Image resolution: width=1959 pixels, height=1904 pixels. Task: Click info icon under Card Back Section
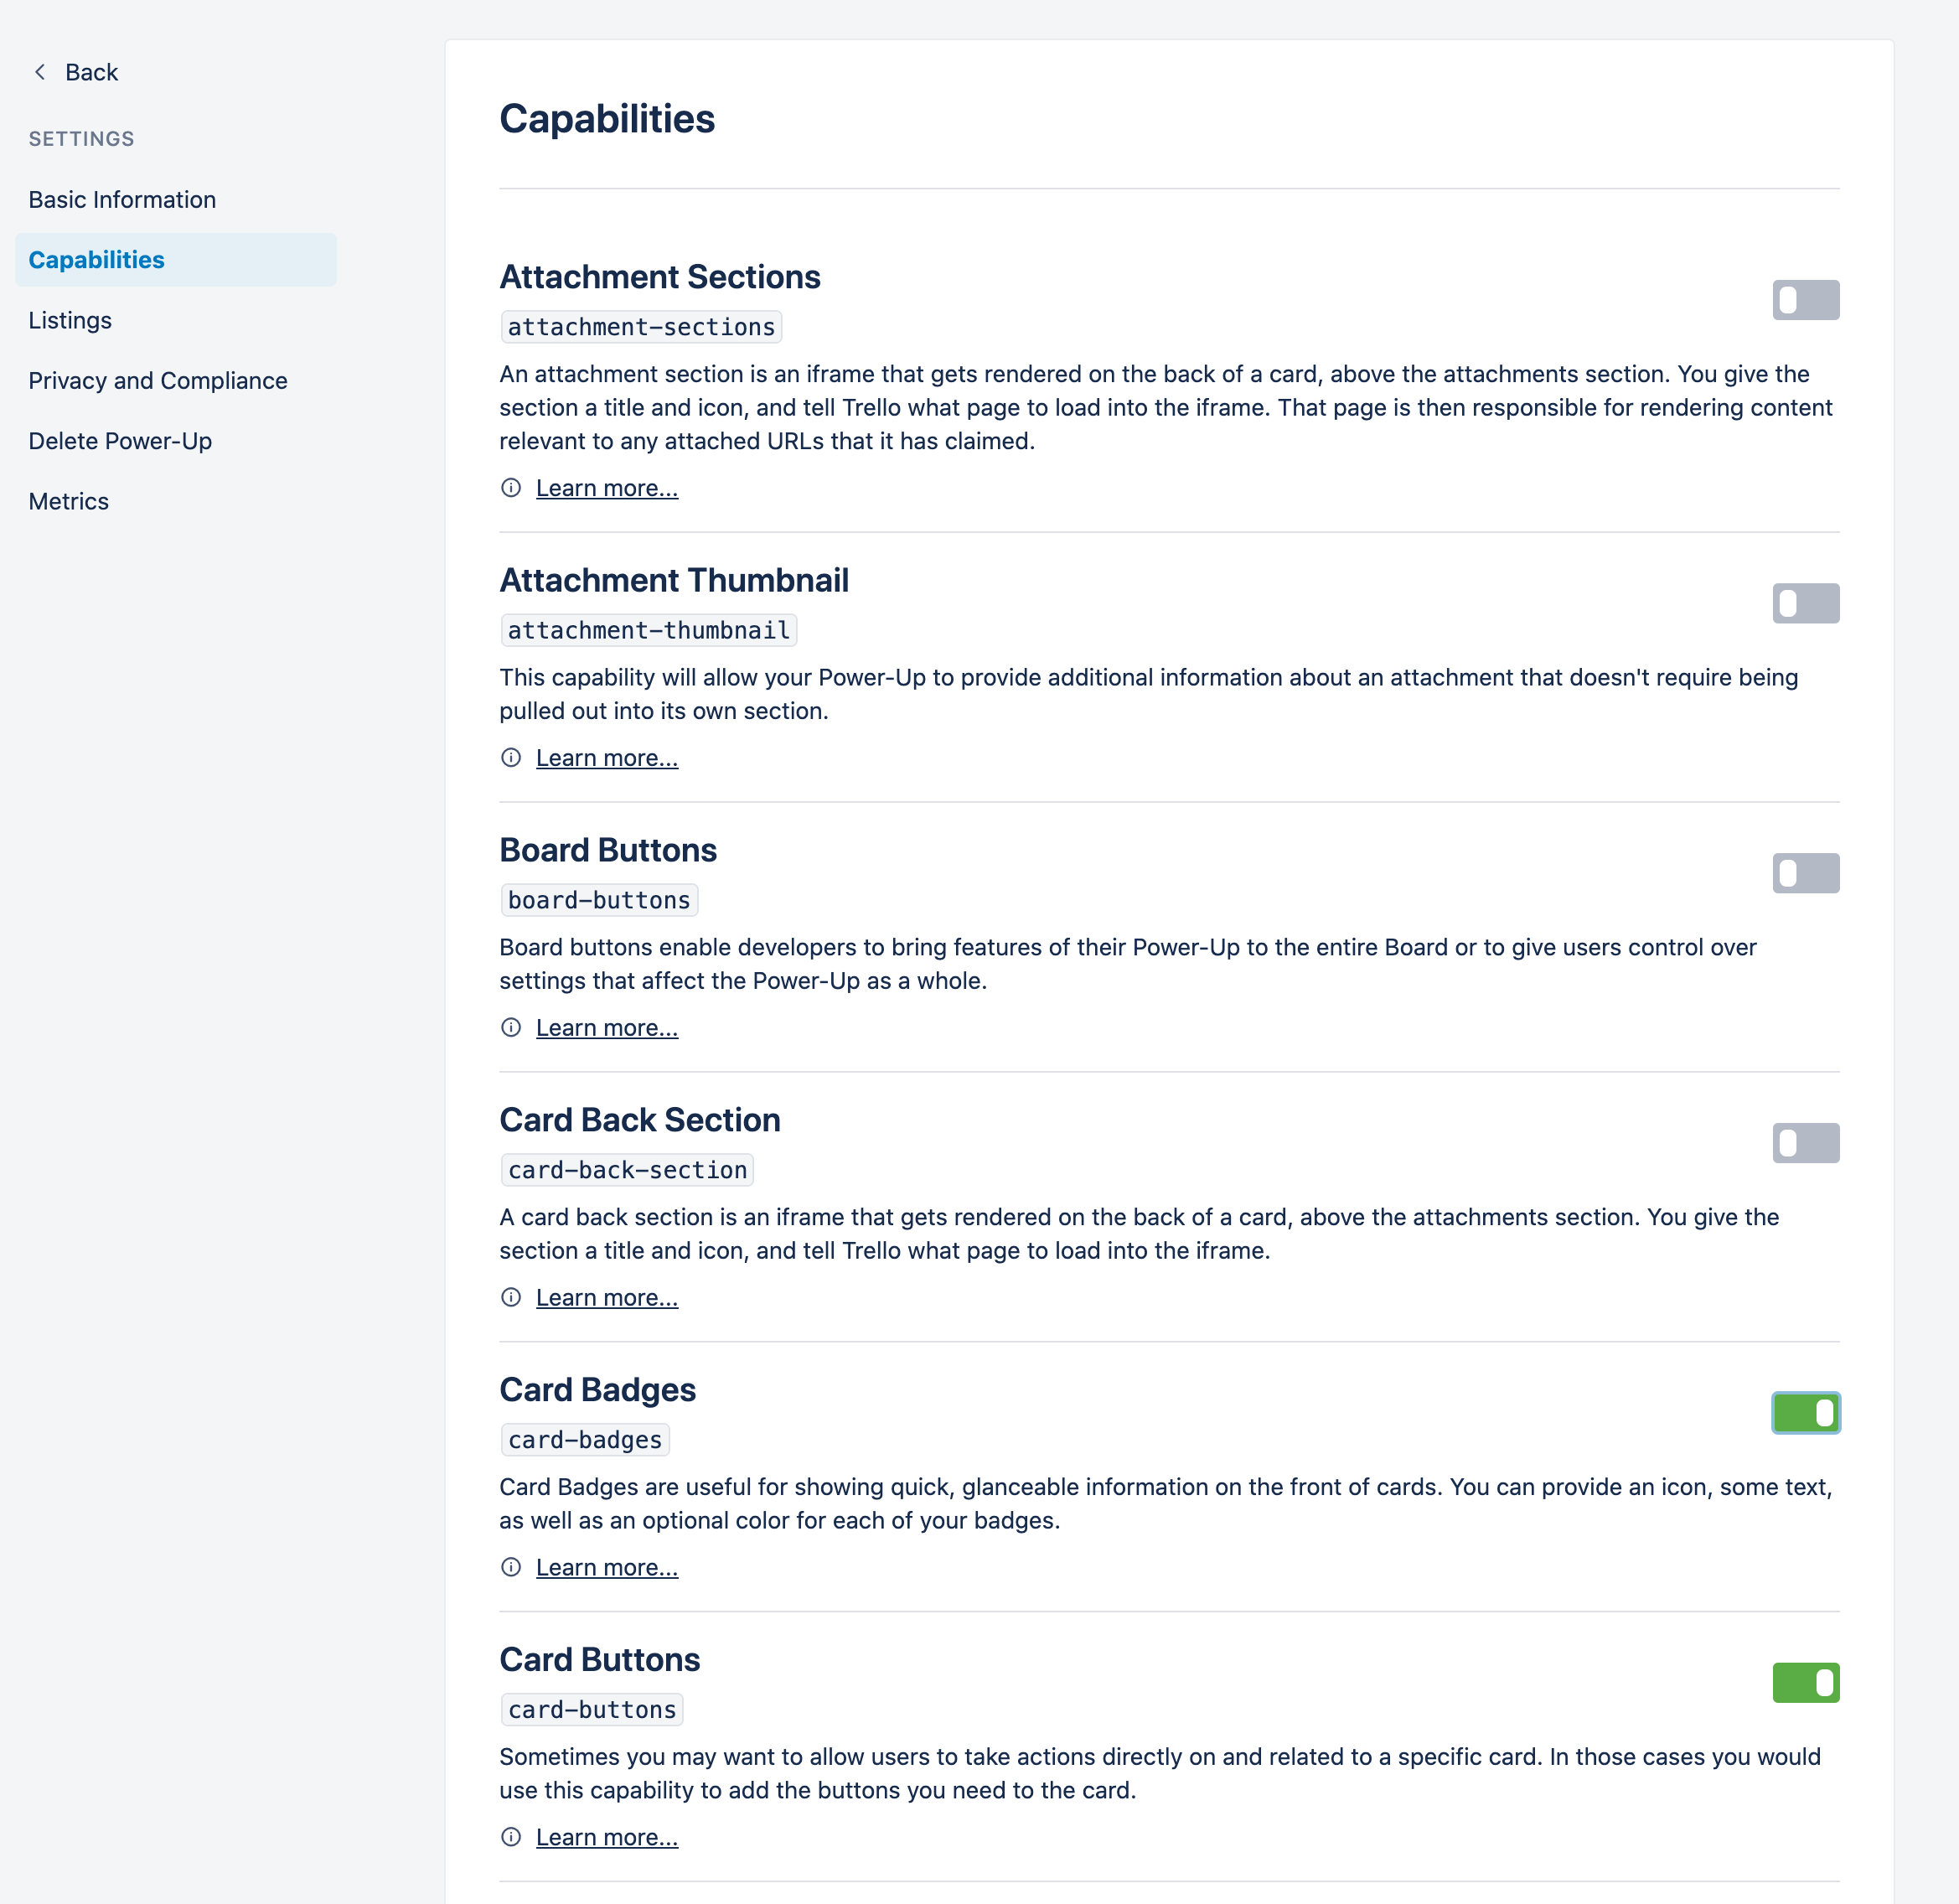[x=511, y=1298]
